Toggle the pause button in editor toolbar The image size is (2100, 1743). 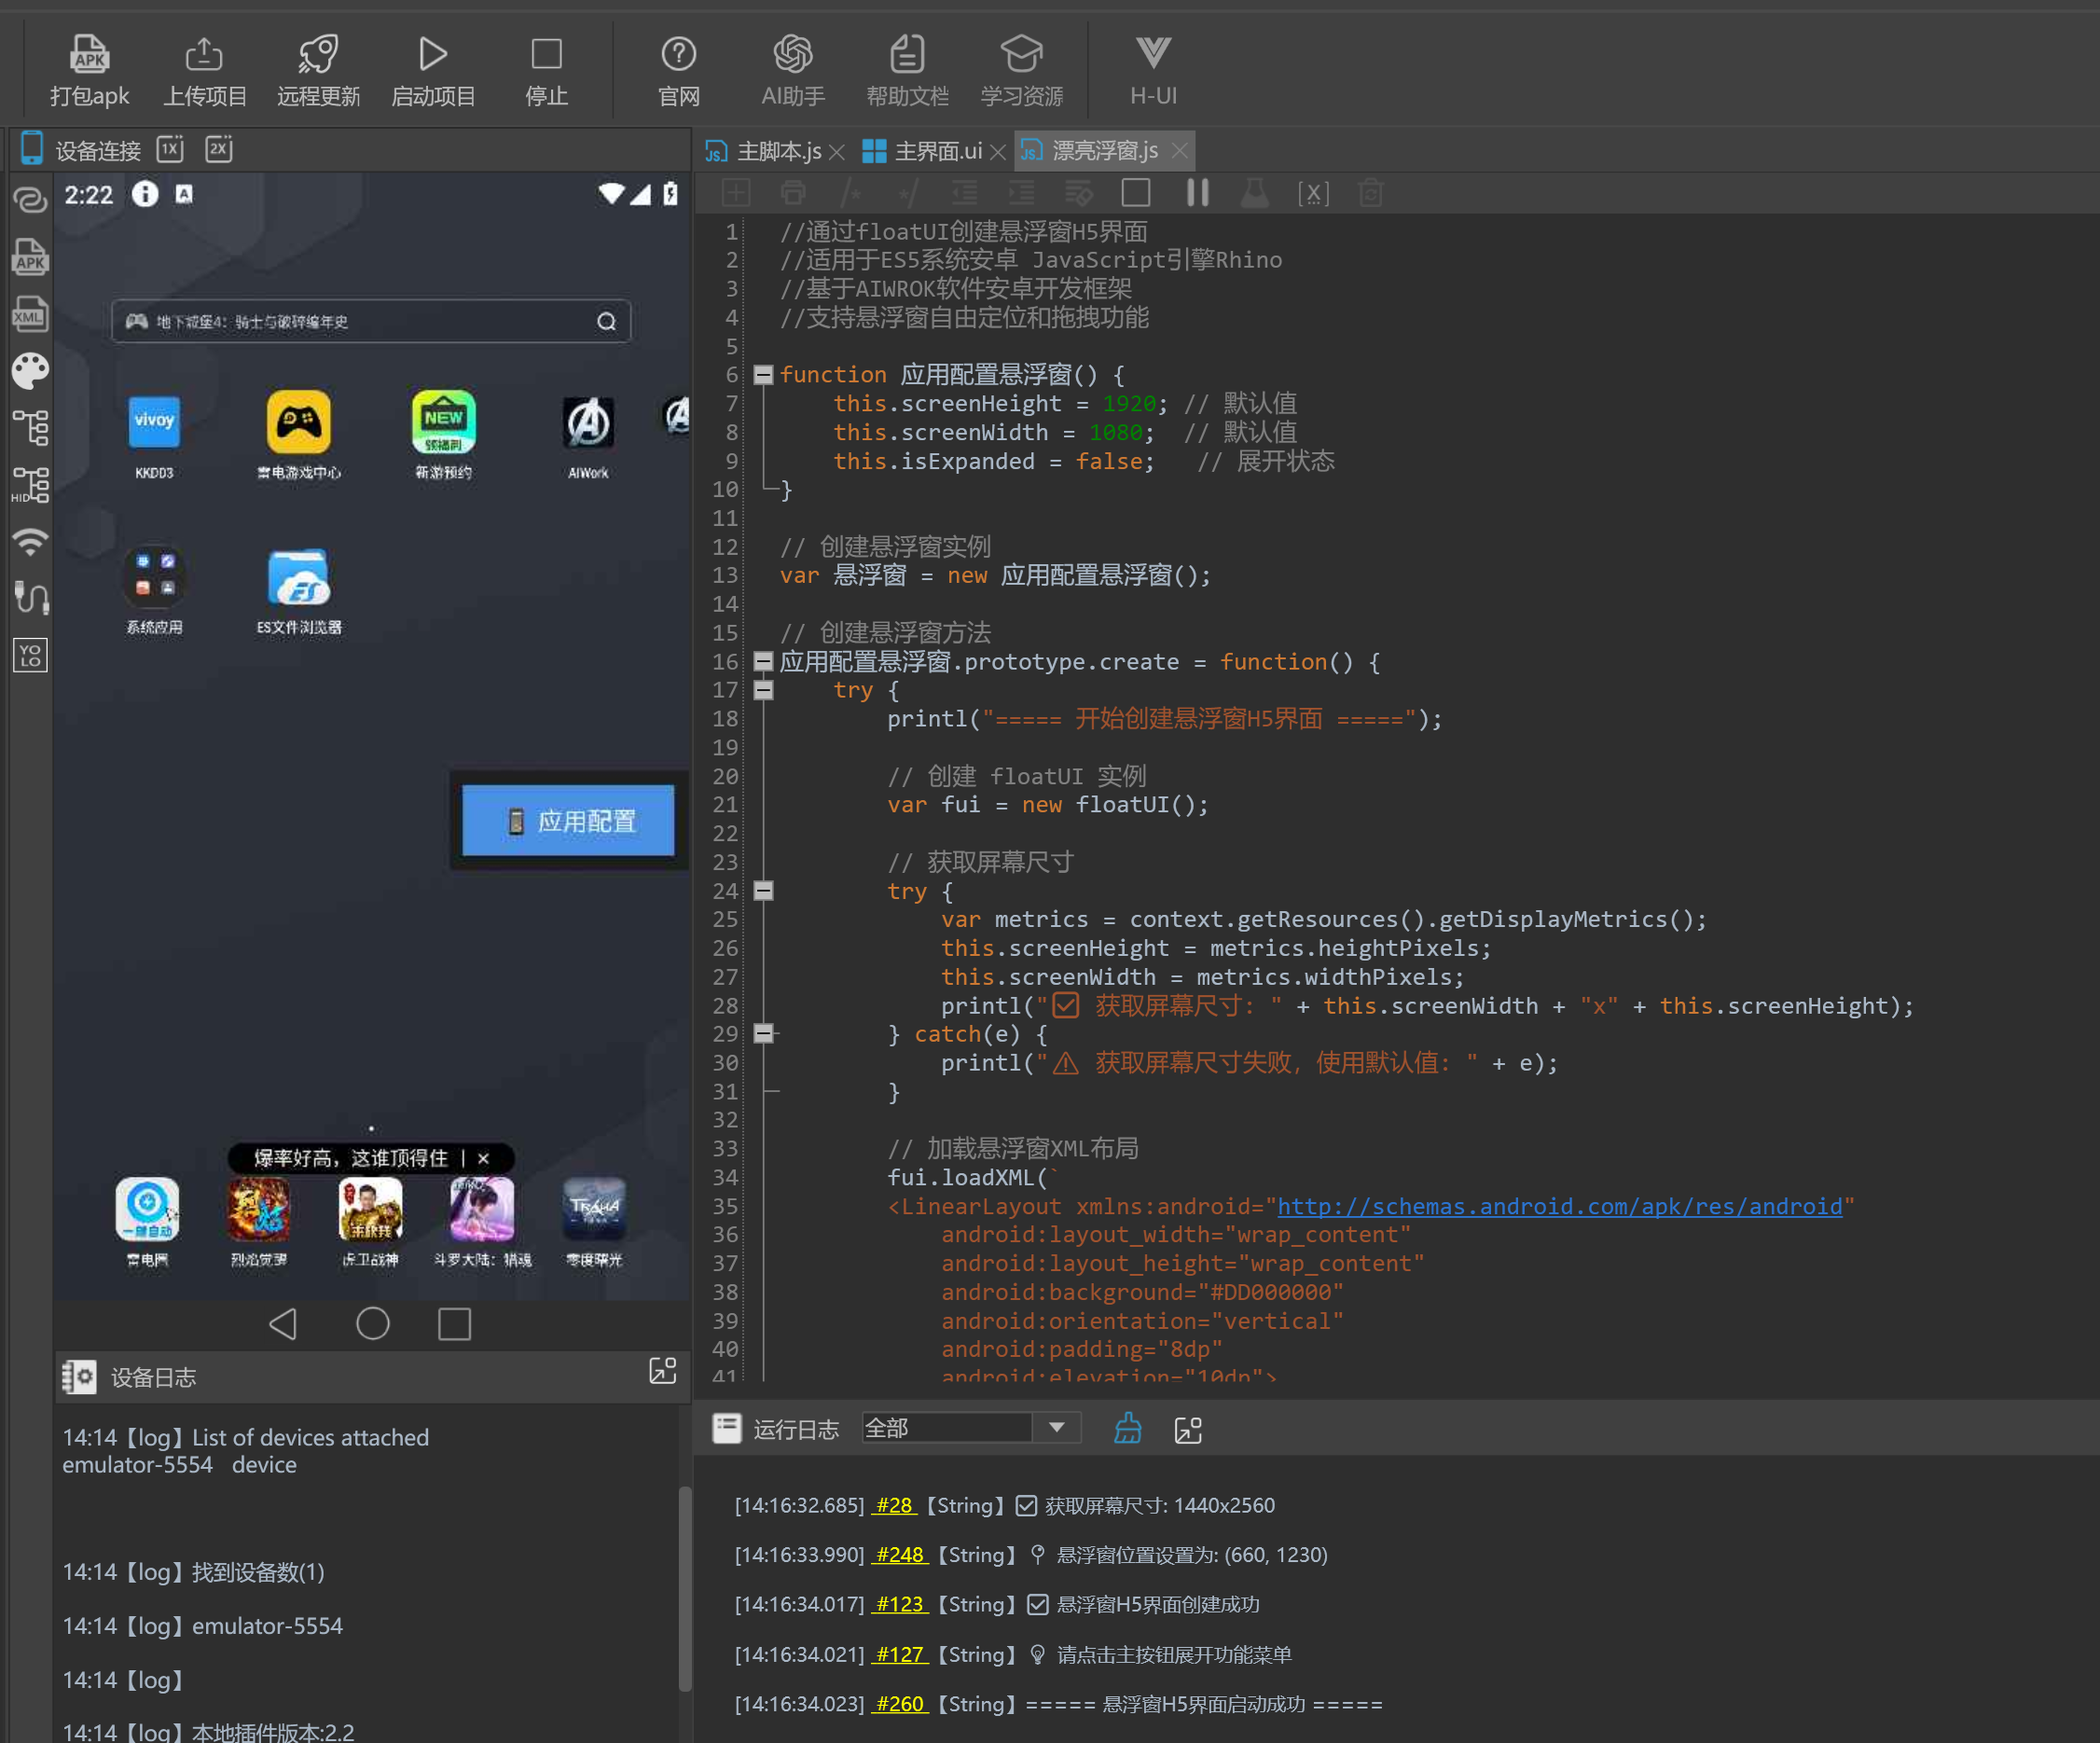pyautogui.click(x=1197, y=192)
